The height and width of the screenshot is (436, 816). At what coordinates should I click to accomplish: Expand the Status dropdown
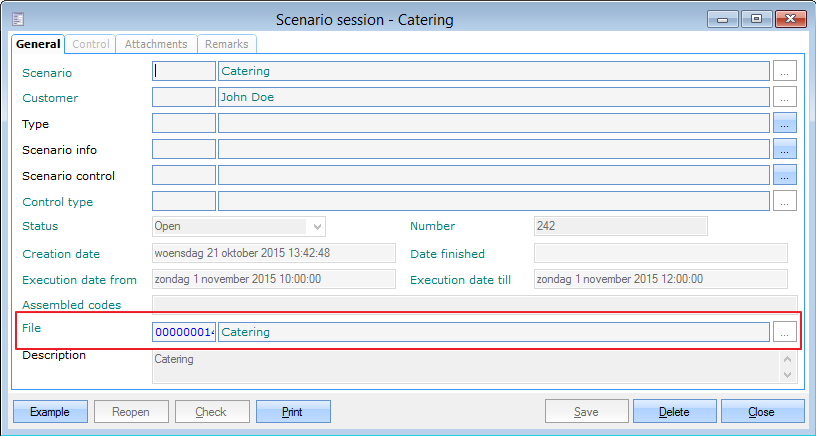point(317,226)
